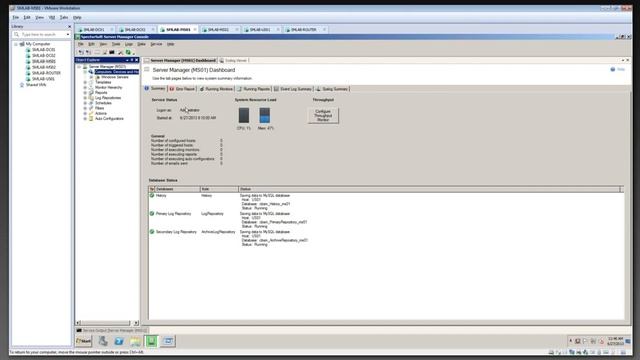Close the SMLAB-MS01 VM tab

coord(195,30)
